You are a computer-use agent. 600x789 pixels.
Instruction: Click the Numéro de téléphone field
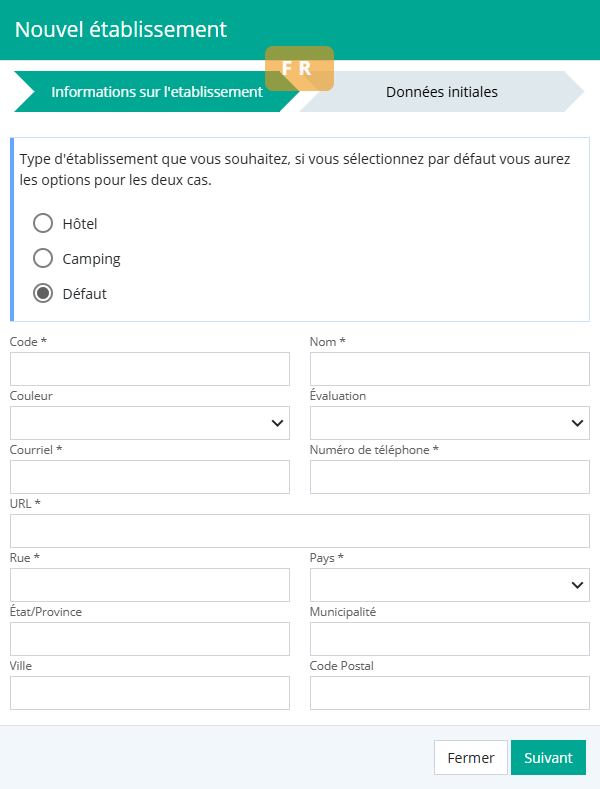(450, 477)
